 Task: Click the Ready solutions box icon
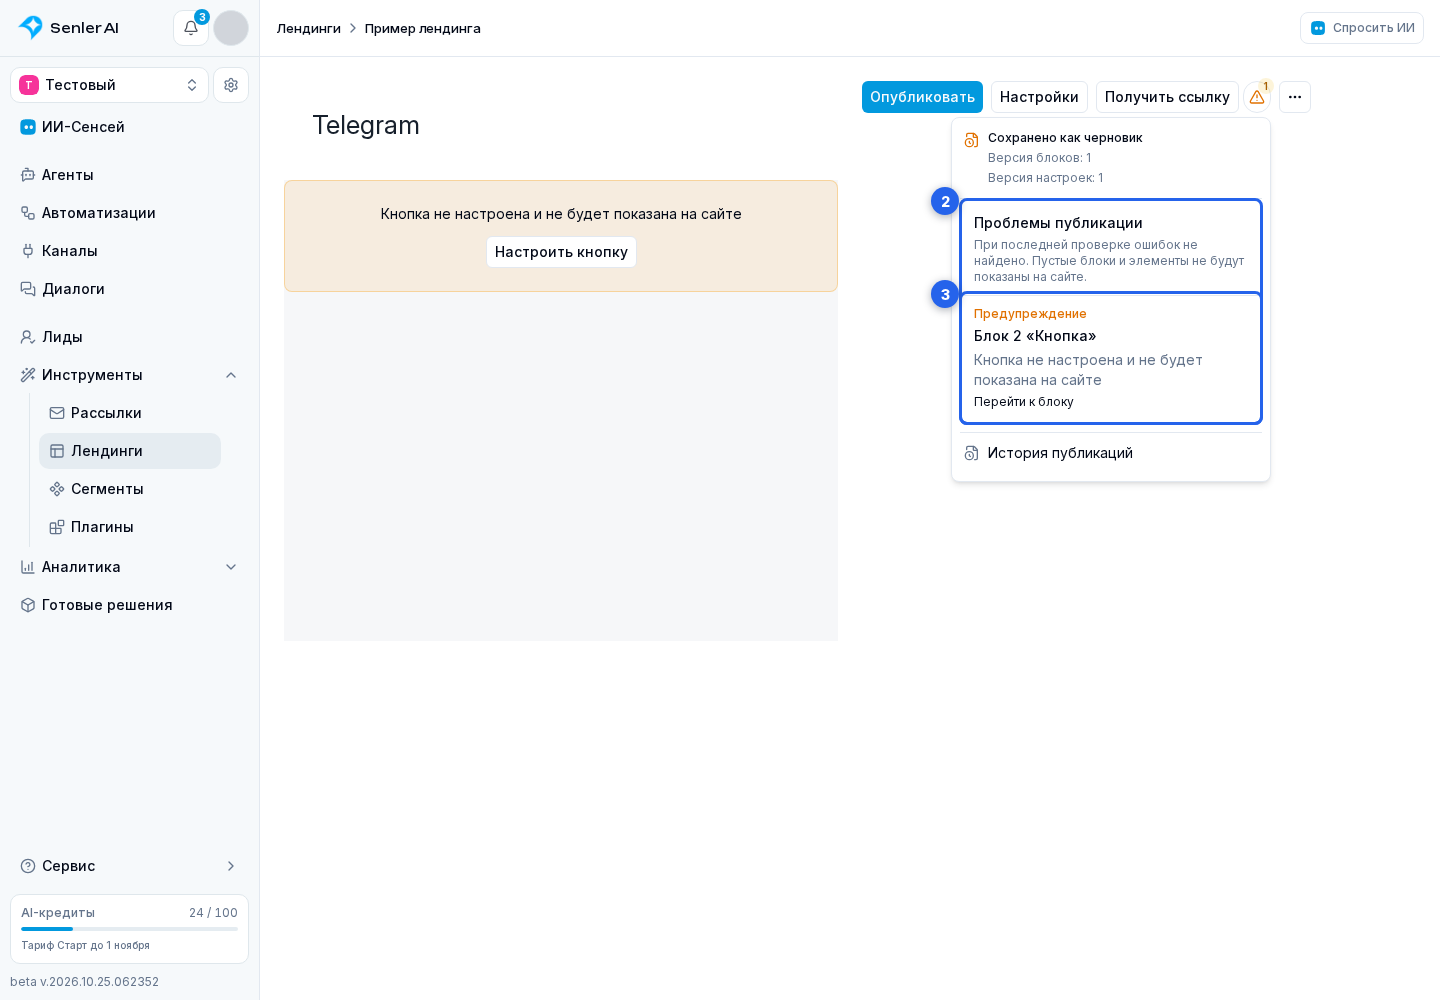(28, 605)
